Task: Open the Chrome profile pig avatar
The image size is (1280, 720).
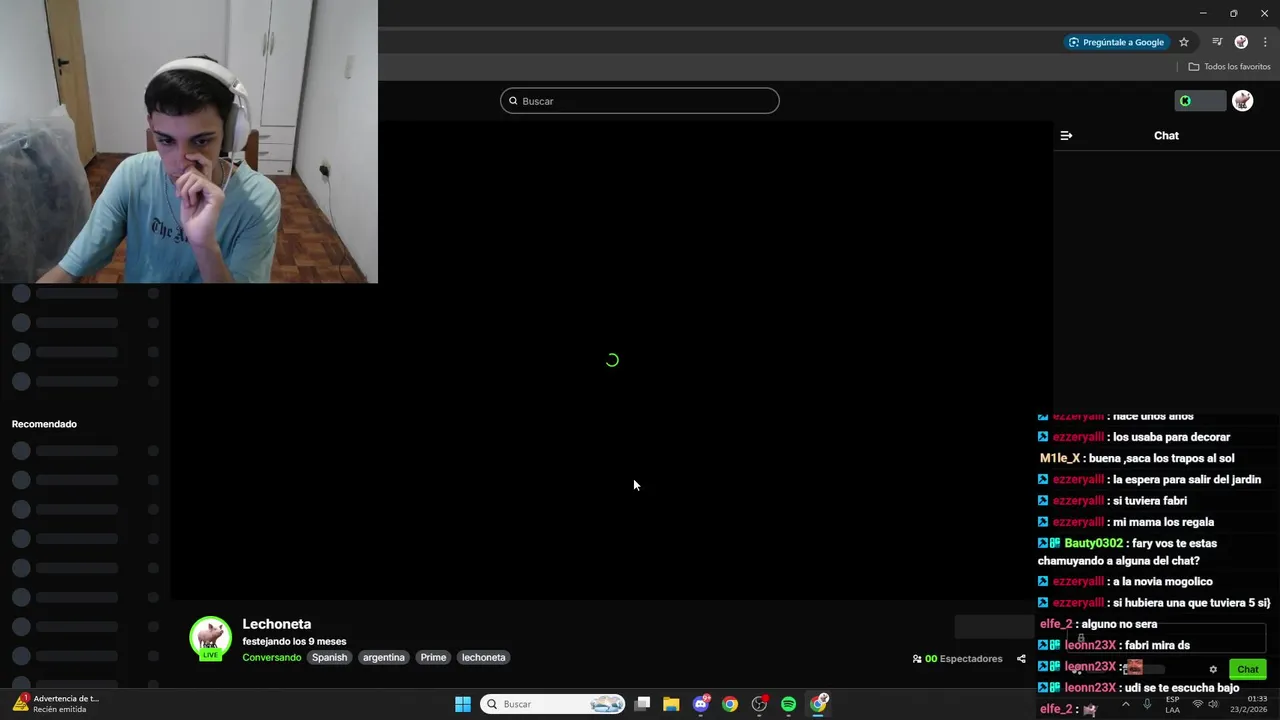Action: (x=1241, y=42)
